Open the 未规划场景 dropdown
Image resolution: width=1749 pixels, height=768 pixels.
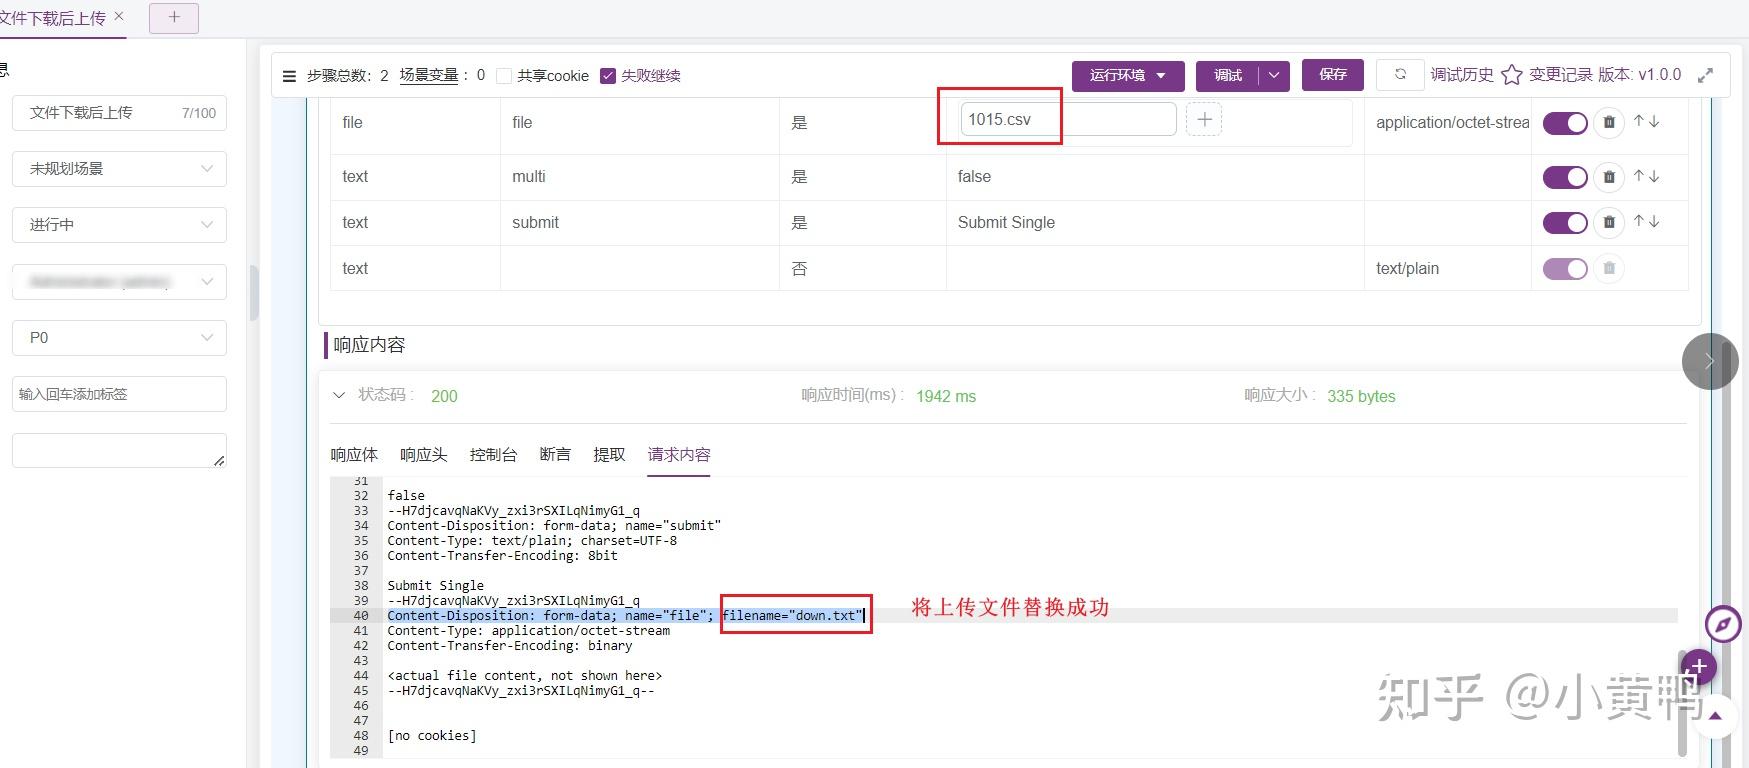pyautogui.click(x=119, y=168)
